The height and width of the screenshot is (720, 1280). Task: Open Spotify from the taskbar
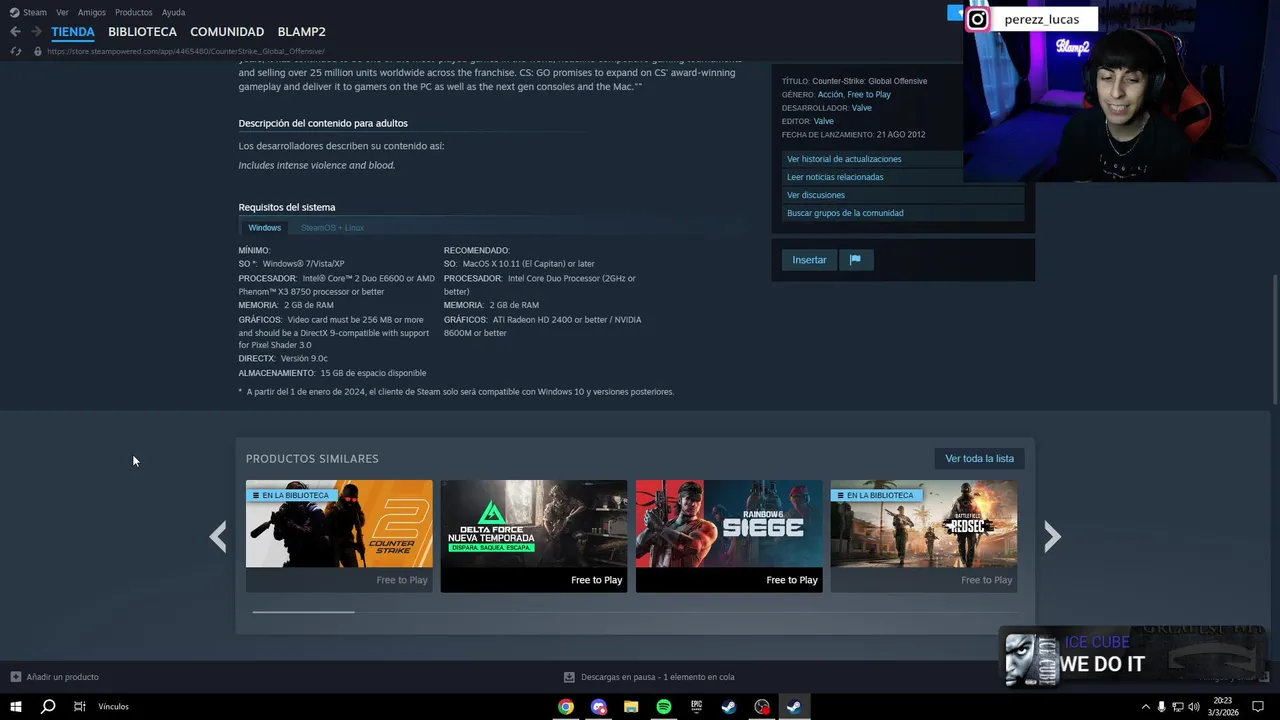[664, 707]
